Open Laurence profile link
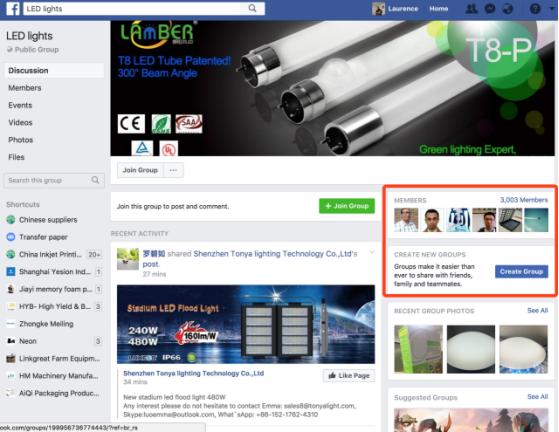 [x=403, y=9]
